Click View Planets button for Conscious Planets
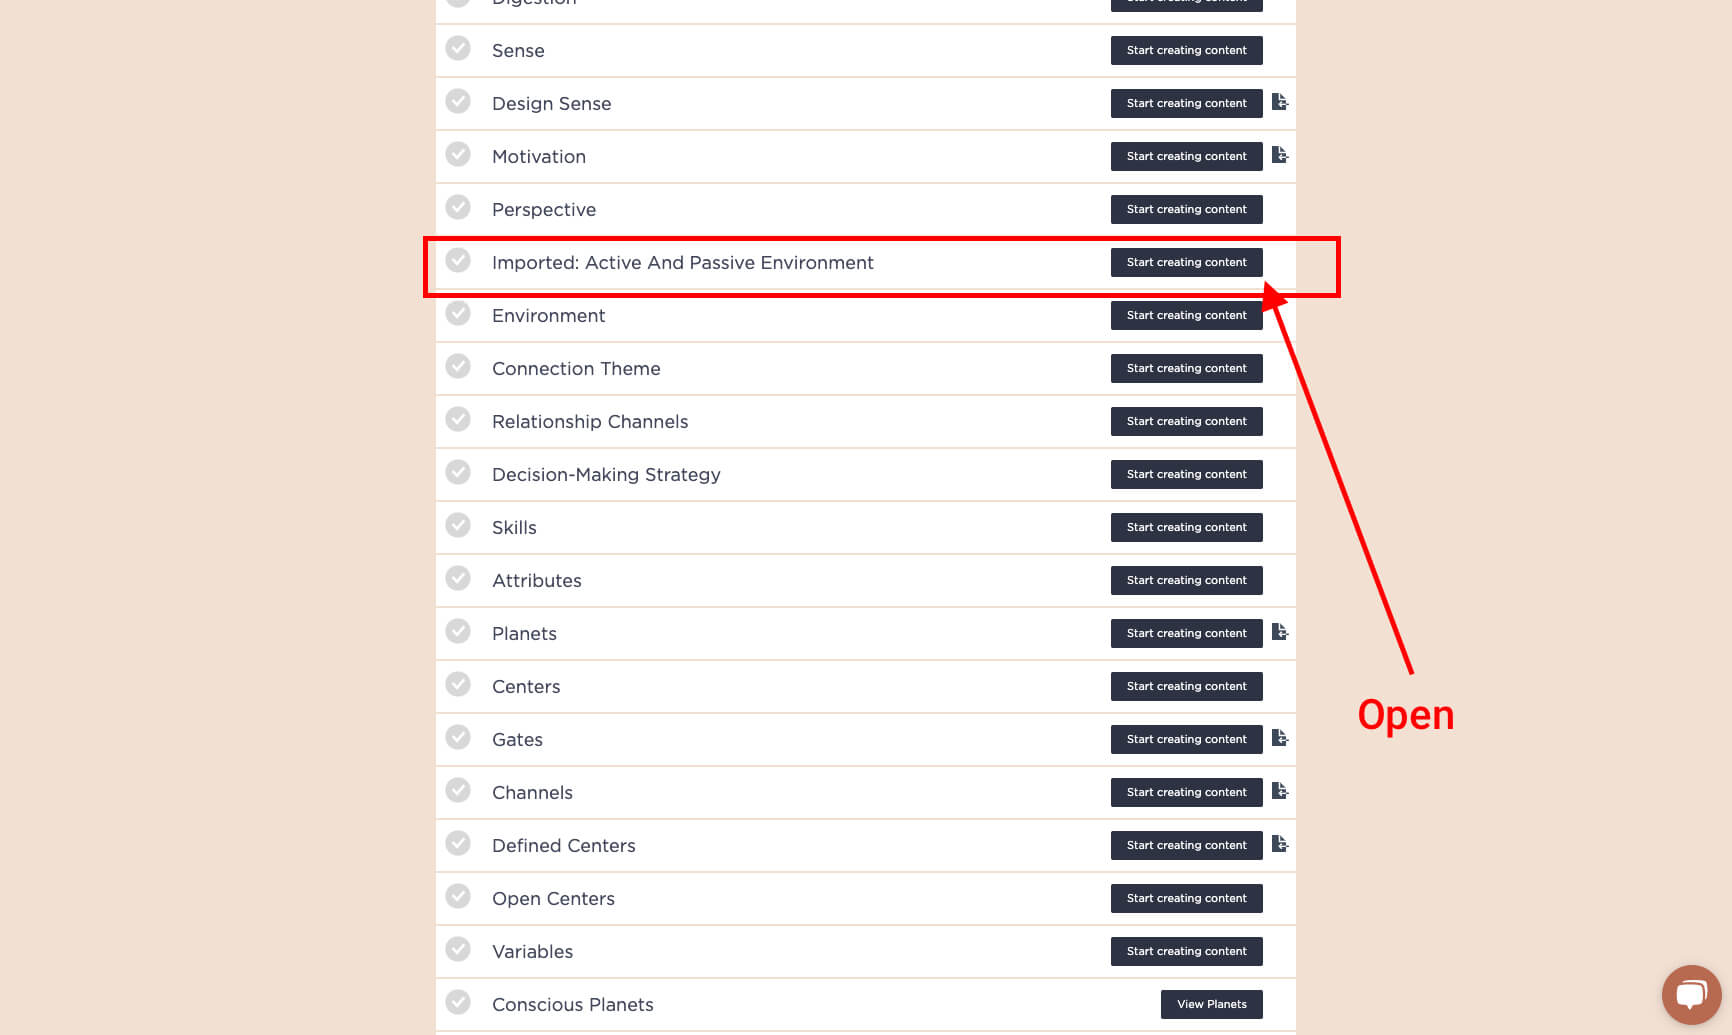The width and height of the screenshot is (1732, 1035). tap(1211, 1004)
